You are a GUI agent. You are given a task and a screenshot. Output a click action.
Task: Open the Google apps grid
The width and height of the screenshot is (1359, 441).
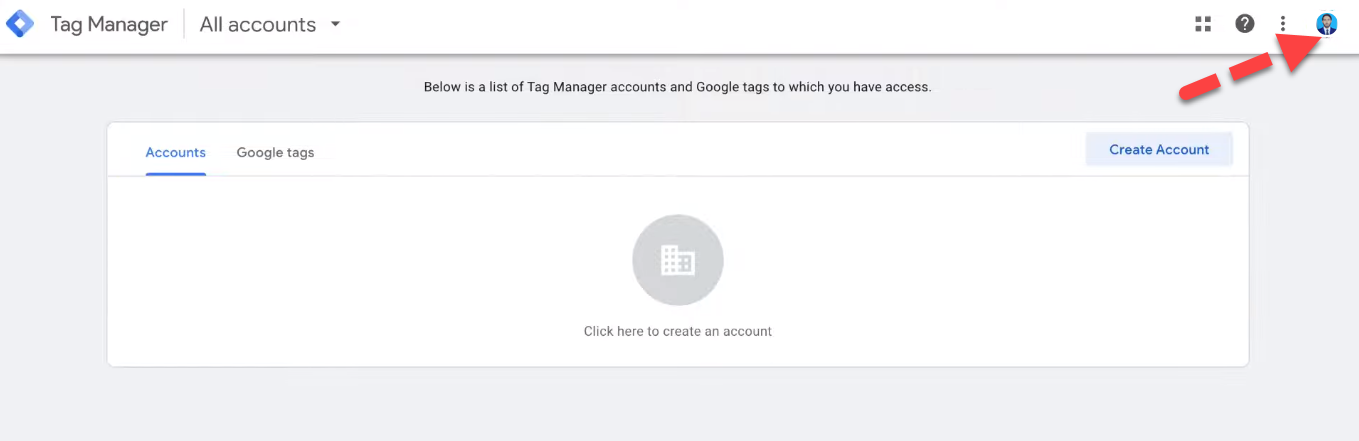tap(1203, 24)
